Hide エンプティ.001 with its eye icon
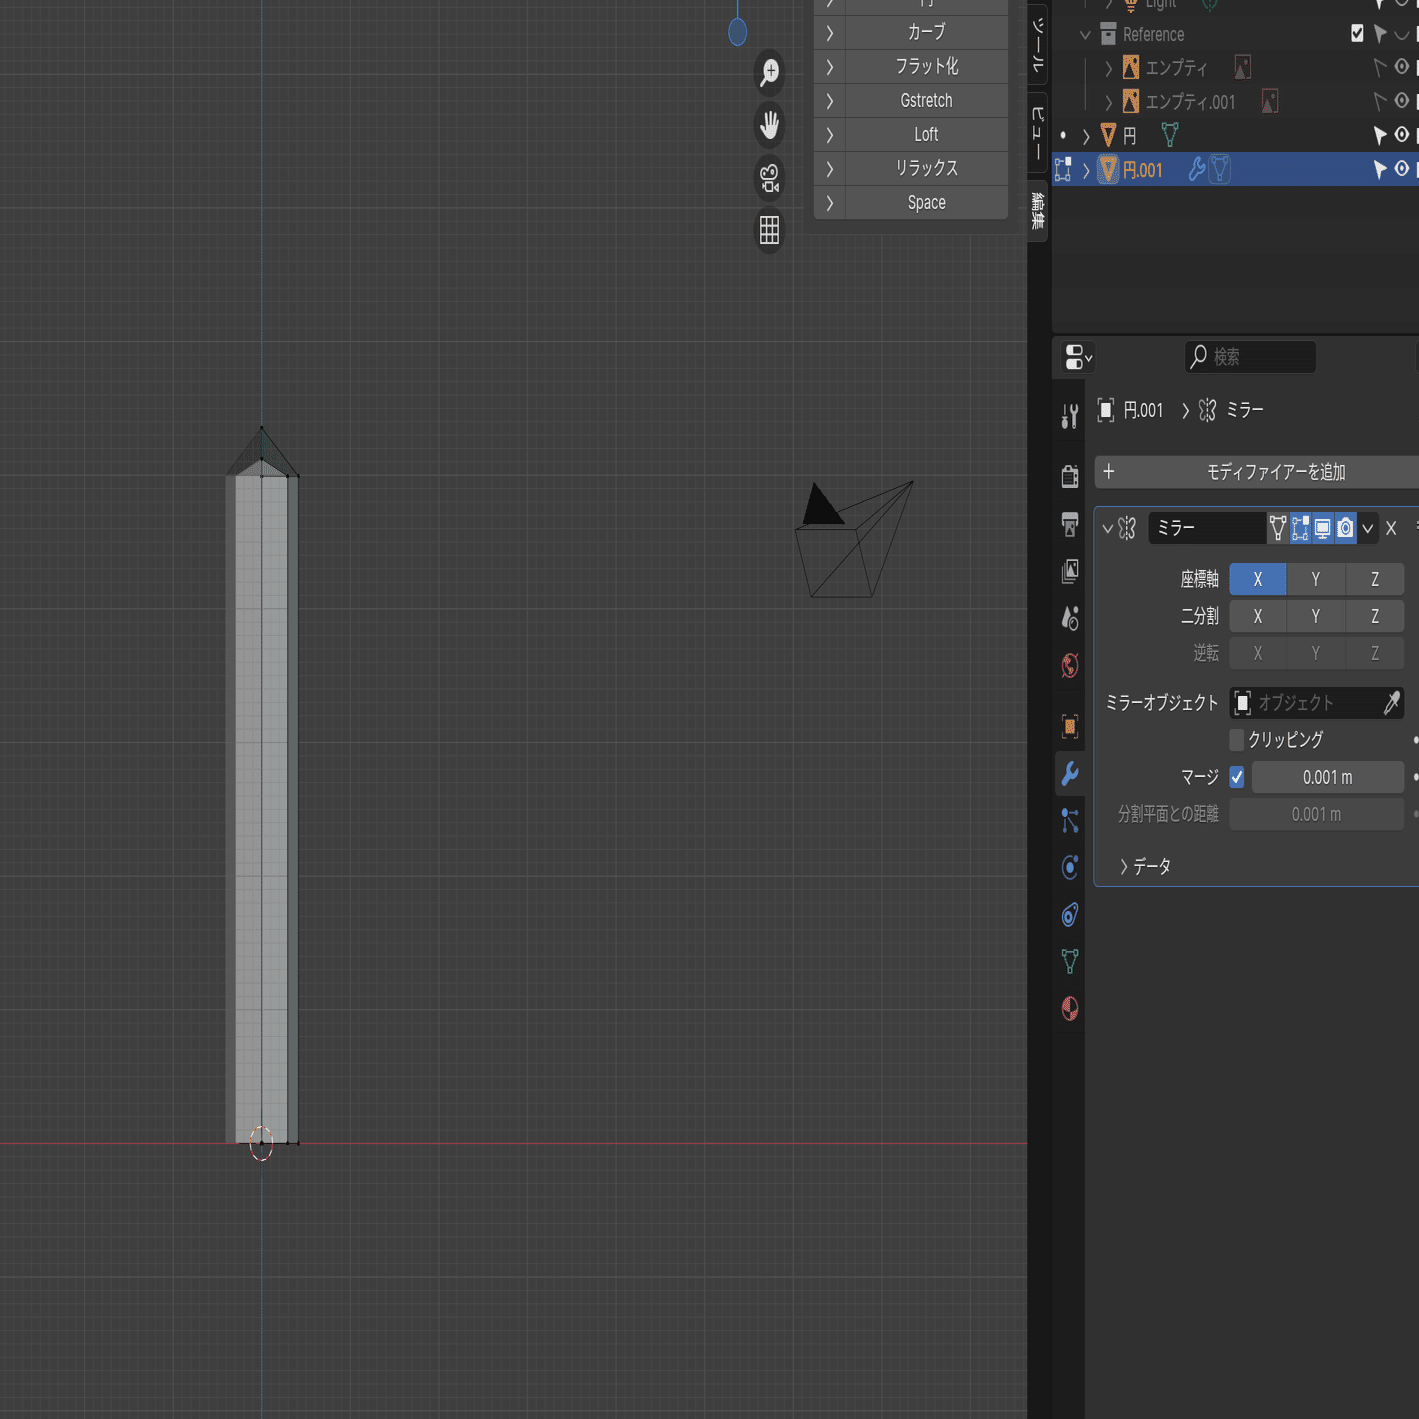The image size is (1419, 1419). point(1402,100)
